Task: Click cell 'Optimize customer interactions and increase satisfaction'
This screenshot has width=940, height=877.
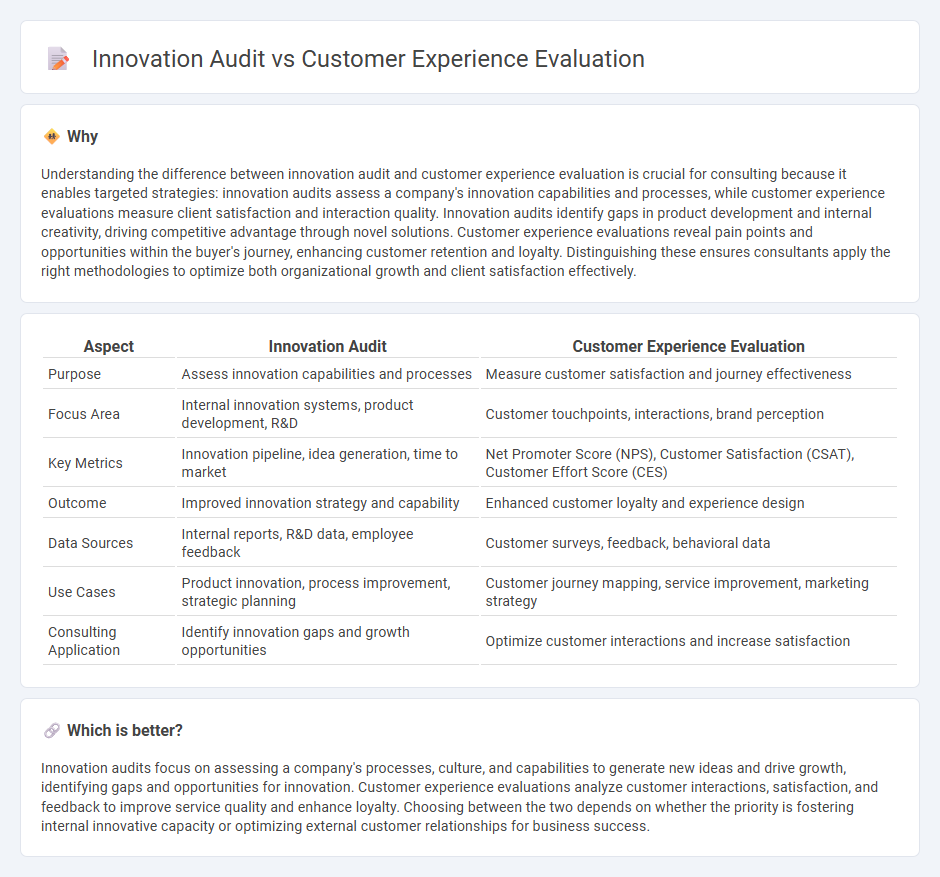Action: pyautogui.click(x=688, y=641)
